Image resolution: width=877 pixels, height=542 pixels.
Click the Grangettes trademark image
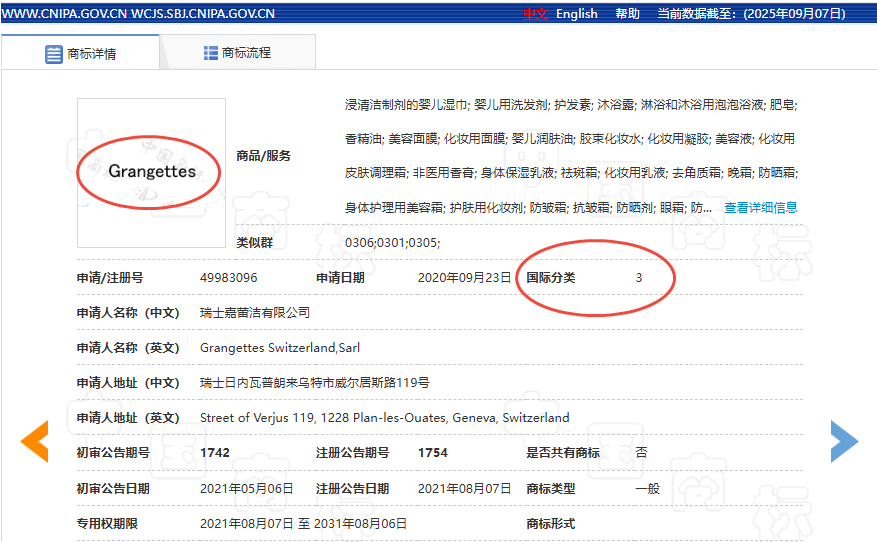click(x=152, y=173)
